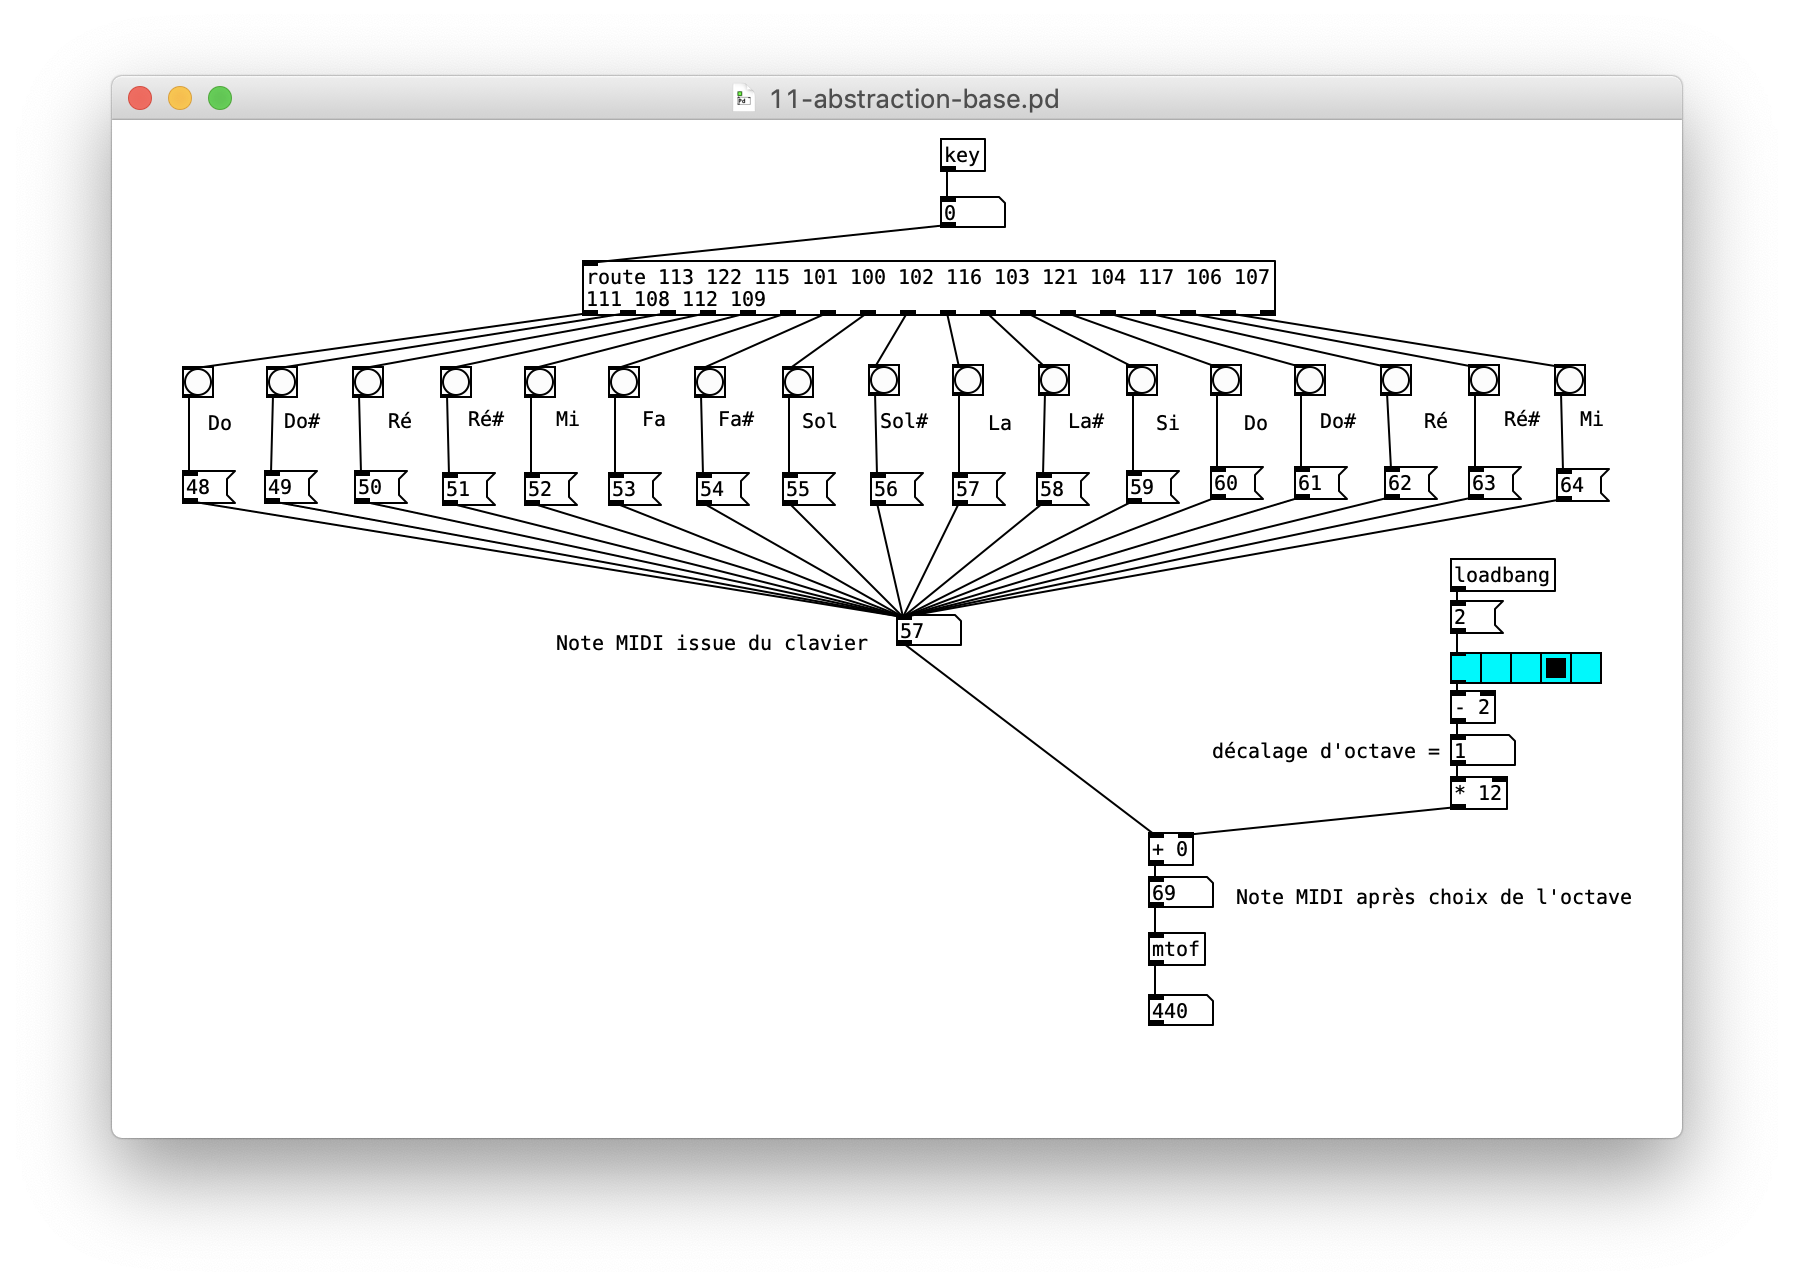This screenshot has width=1794, height=1286.
Task: Fire the bang above message 57
Action: pyautogui.click(x=968, y=380)
